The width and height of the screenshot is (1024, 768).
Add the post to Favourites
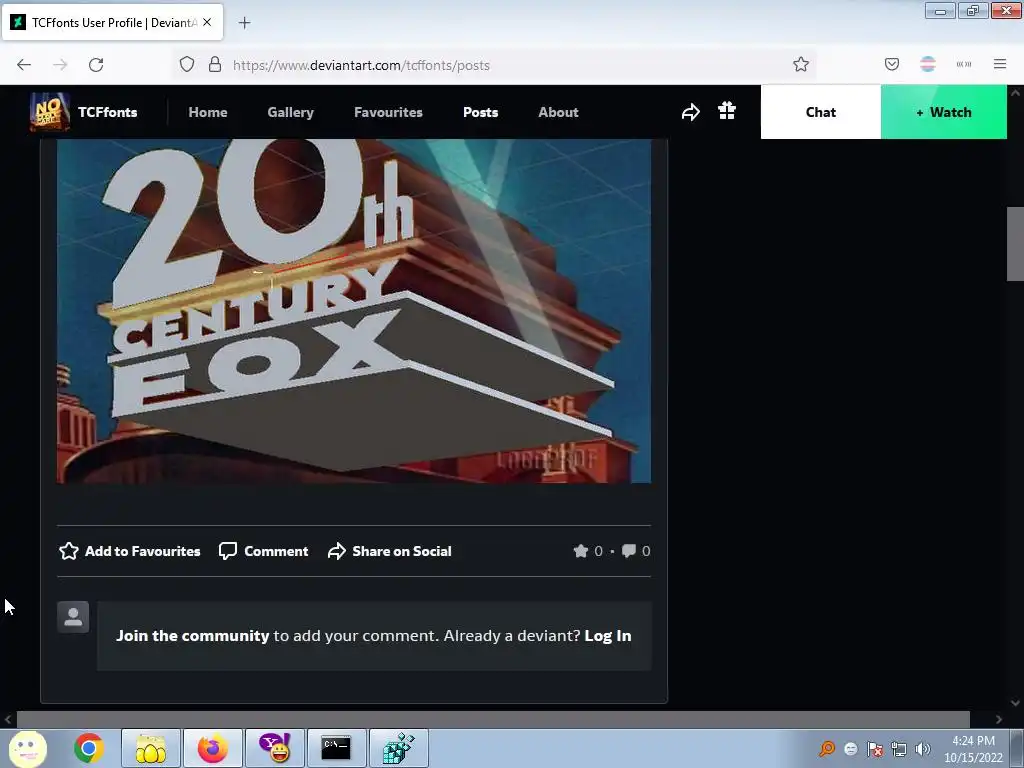click(x=129, y=551)
